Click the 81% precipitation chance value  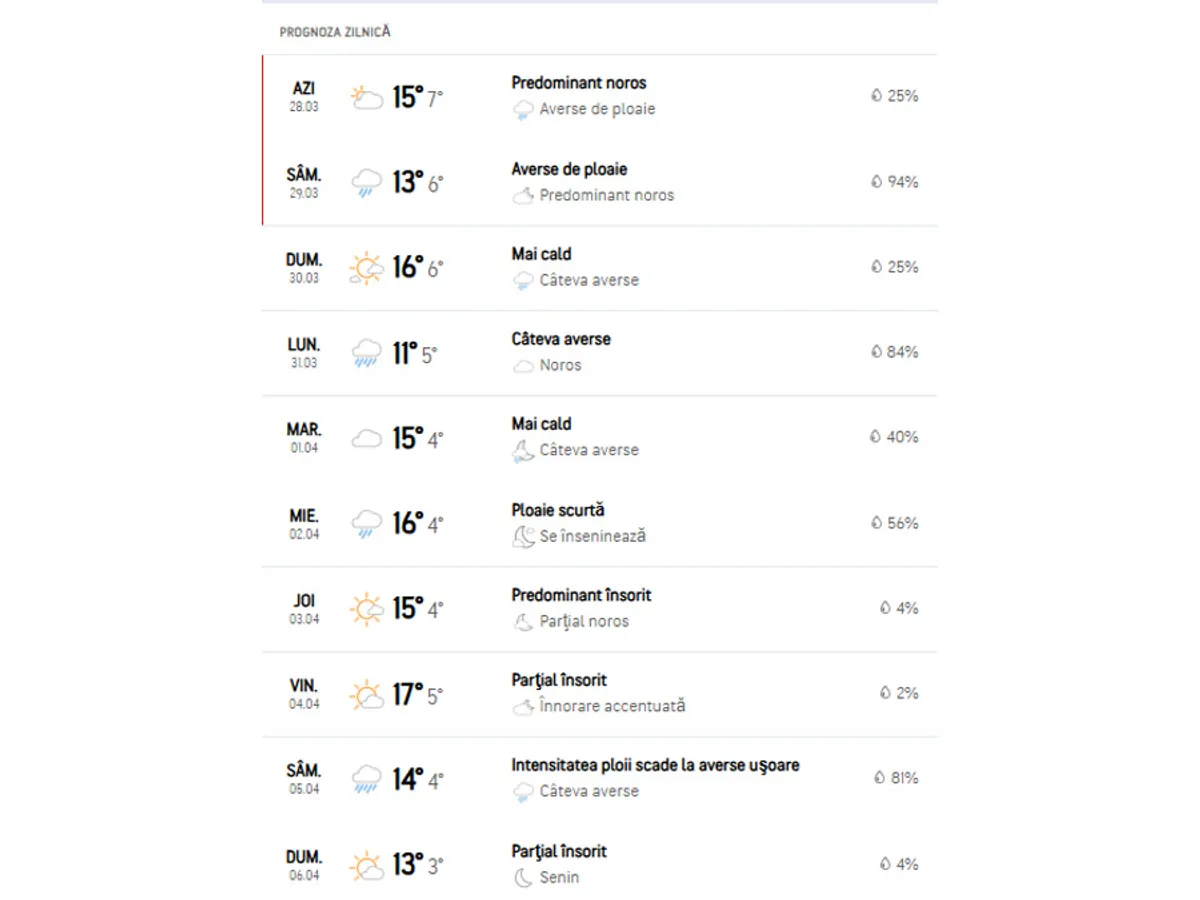[904, 778]
